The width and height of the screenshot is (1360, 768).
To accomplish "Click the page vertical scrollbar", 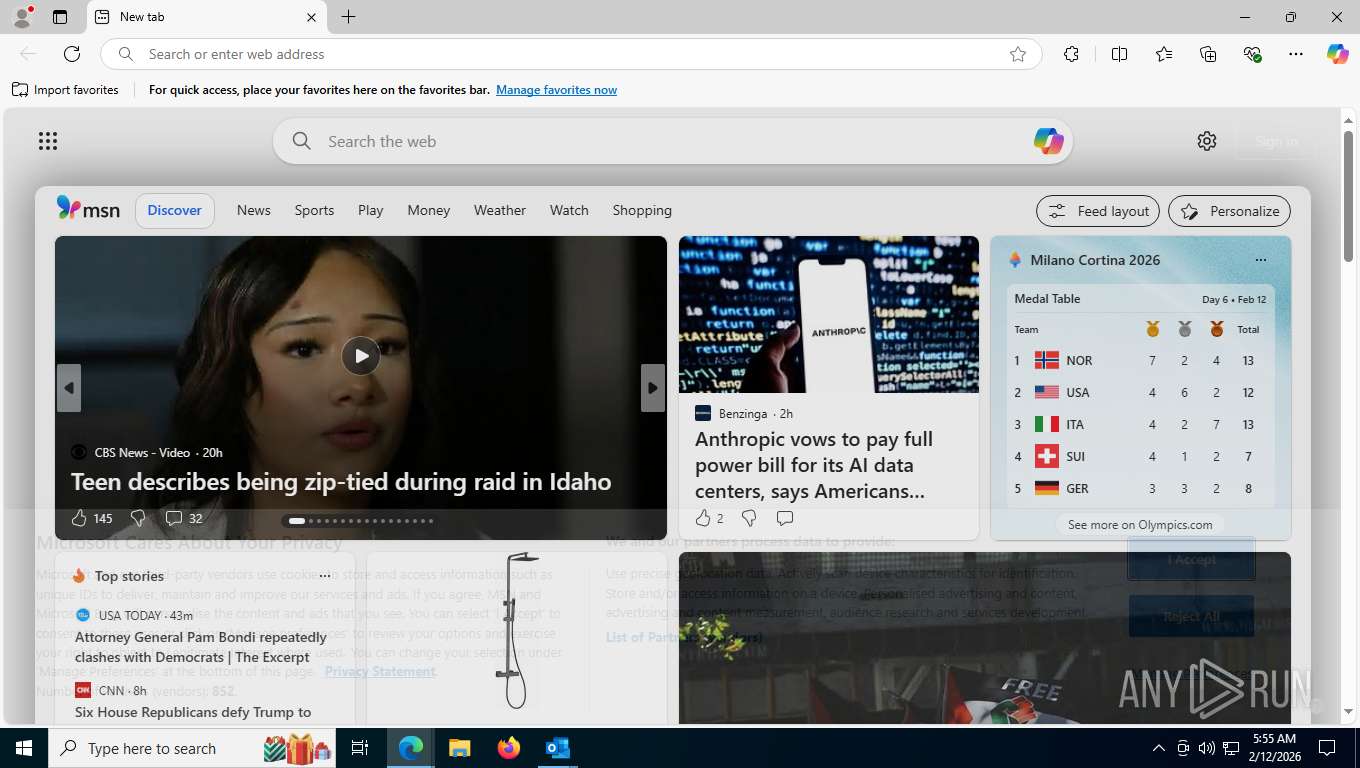I will 1348,196.
